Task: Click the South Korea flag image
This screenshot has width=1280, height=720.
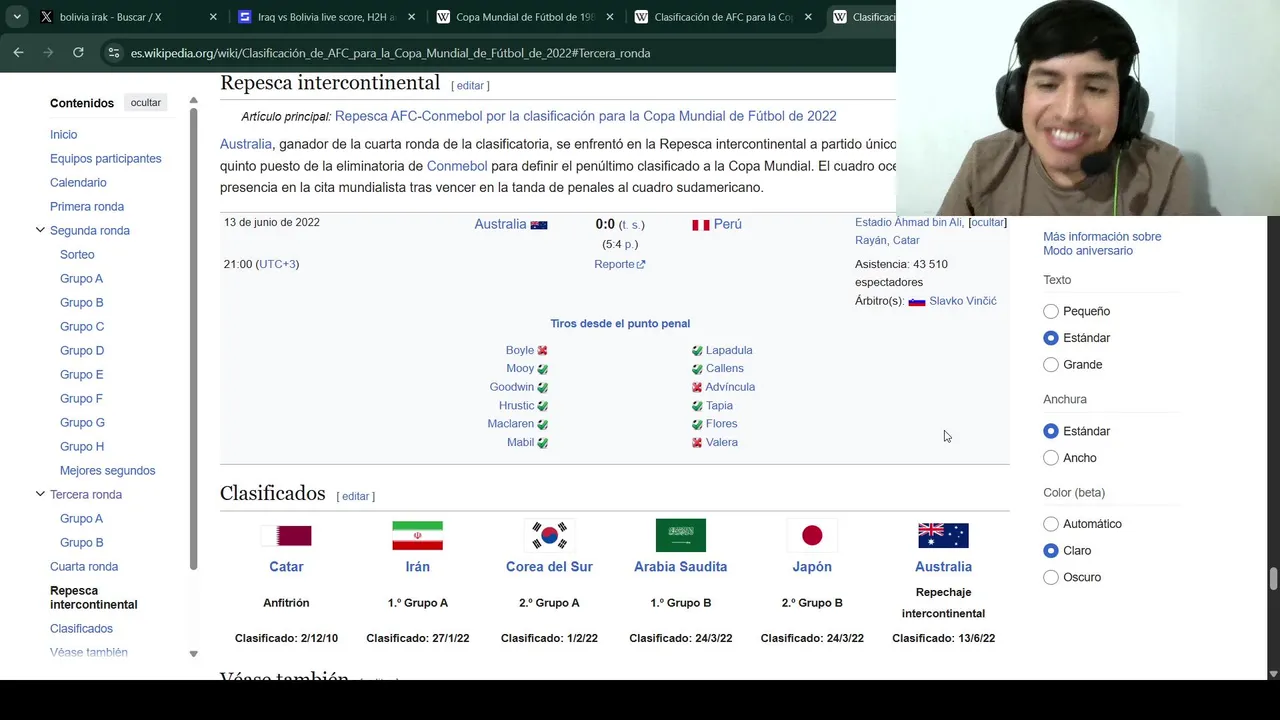Action: 549,536
